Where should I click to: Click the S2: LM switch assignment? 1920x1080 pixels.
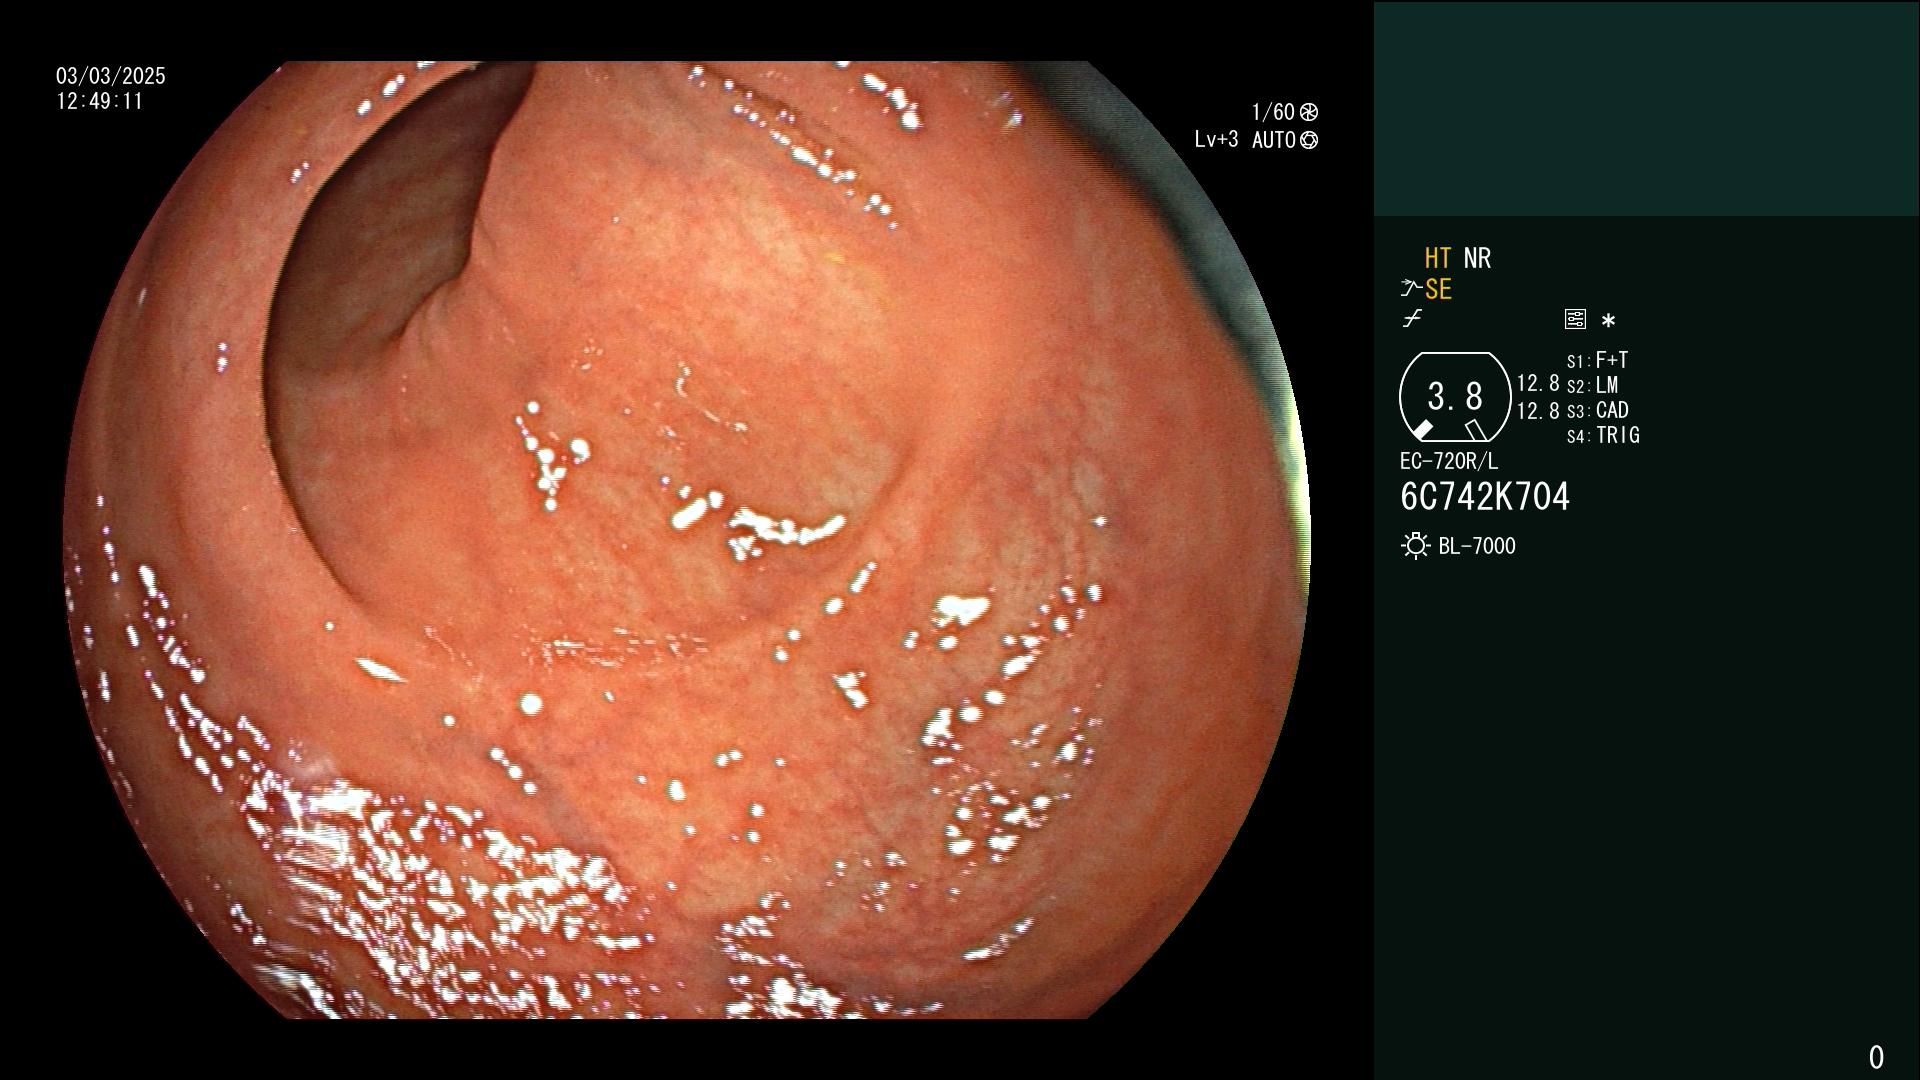pyautogui.click(x=1593, y=385)
